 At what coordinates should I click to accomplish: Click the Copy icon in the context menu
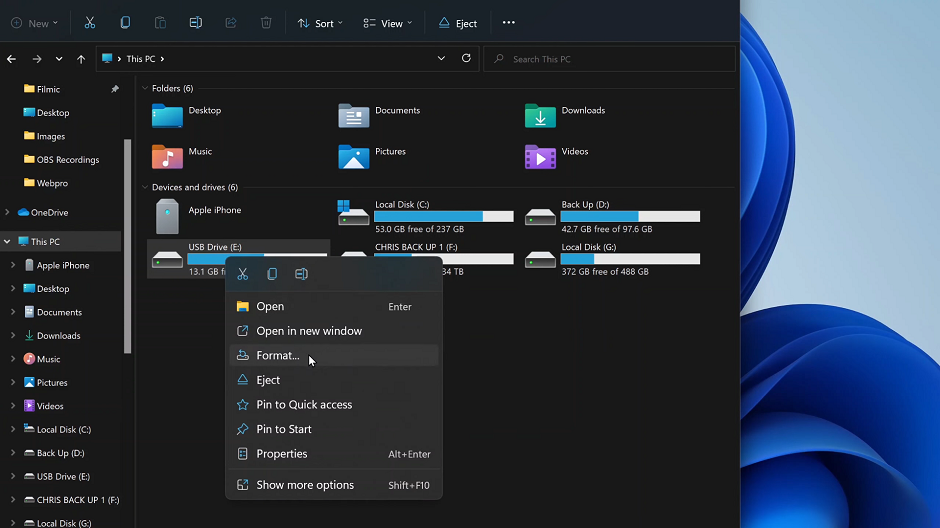(272, 274)
